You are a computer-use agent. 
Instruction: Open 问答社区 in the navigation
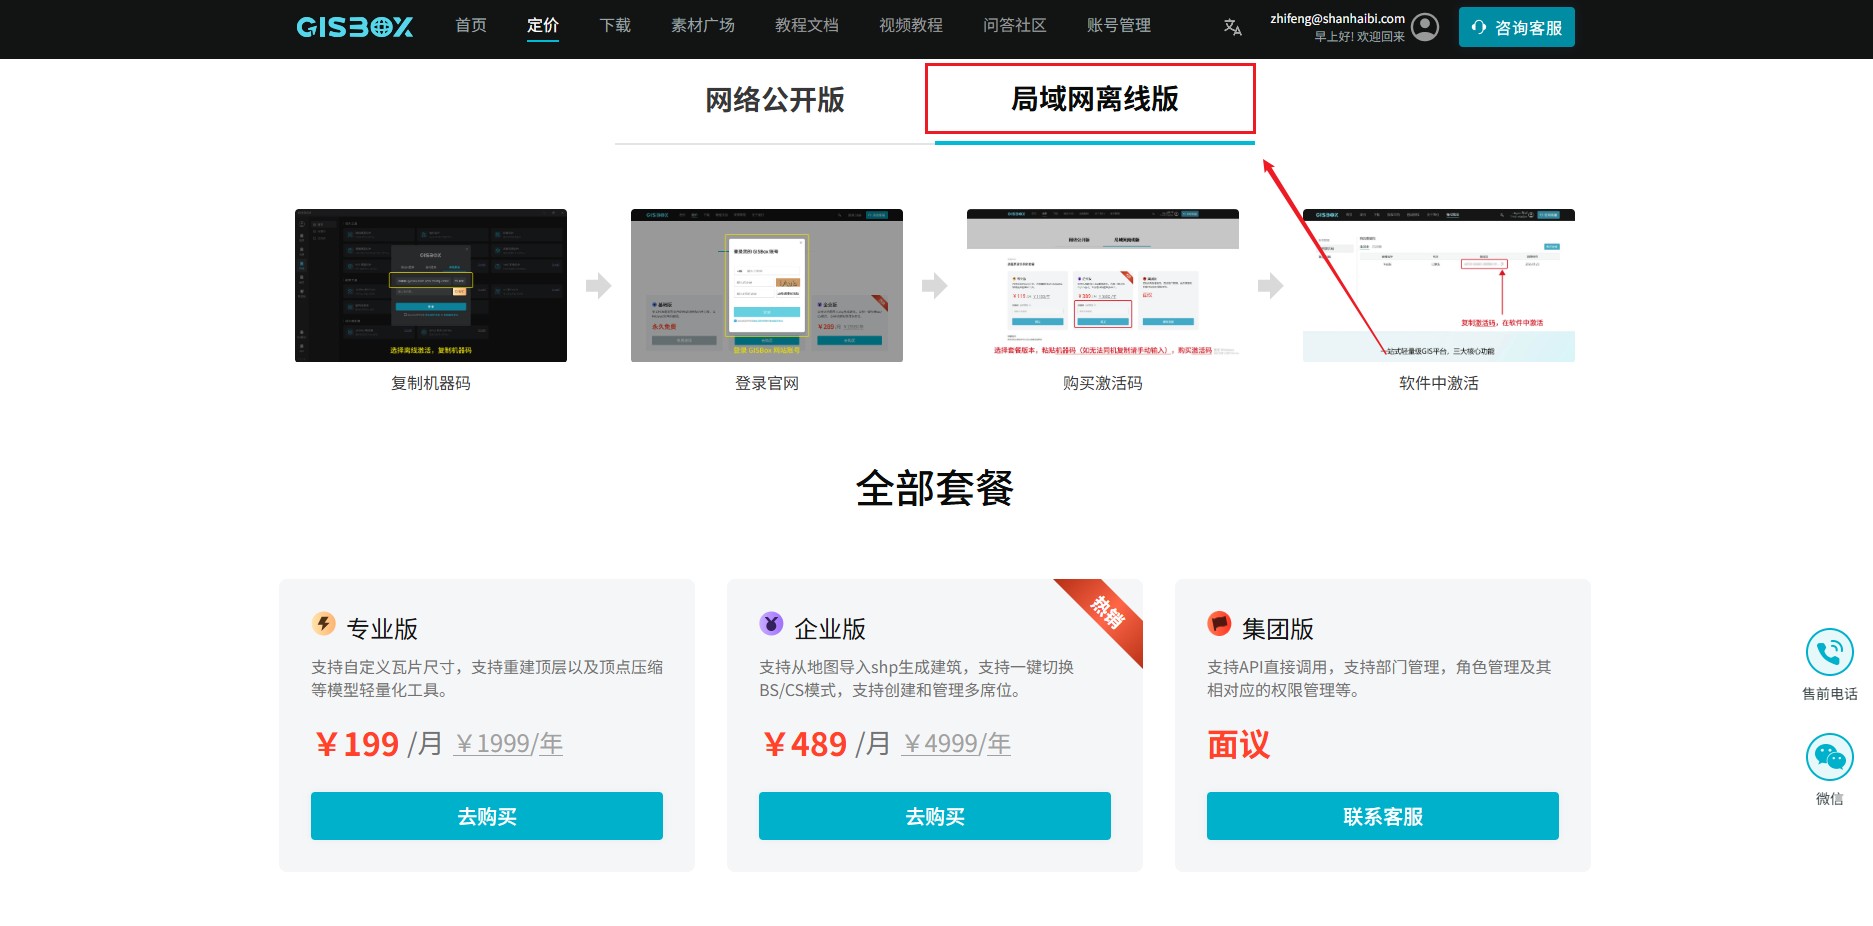coord(1015,25)
